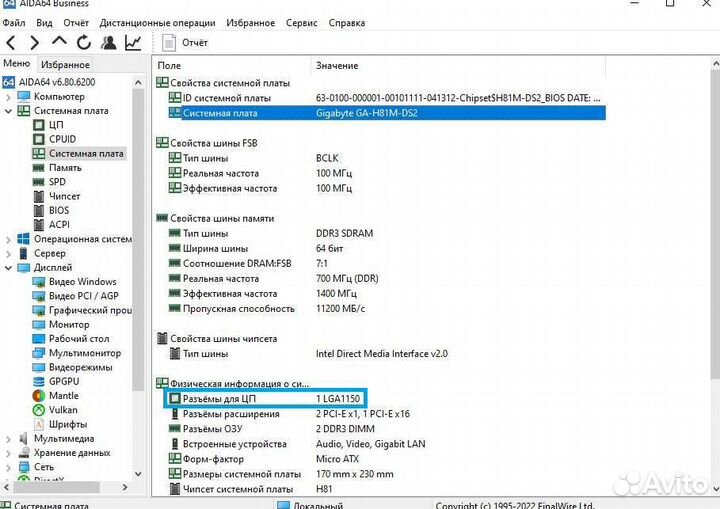This screenshot has height=509, width=720.
Task: Select the Реальная частота 100 МГц row
Action: [387, 173]
